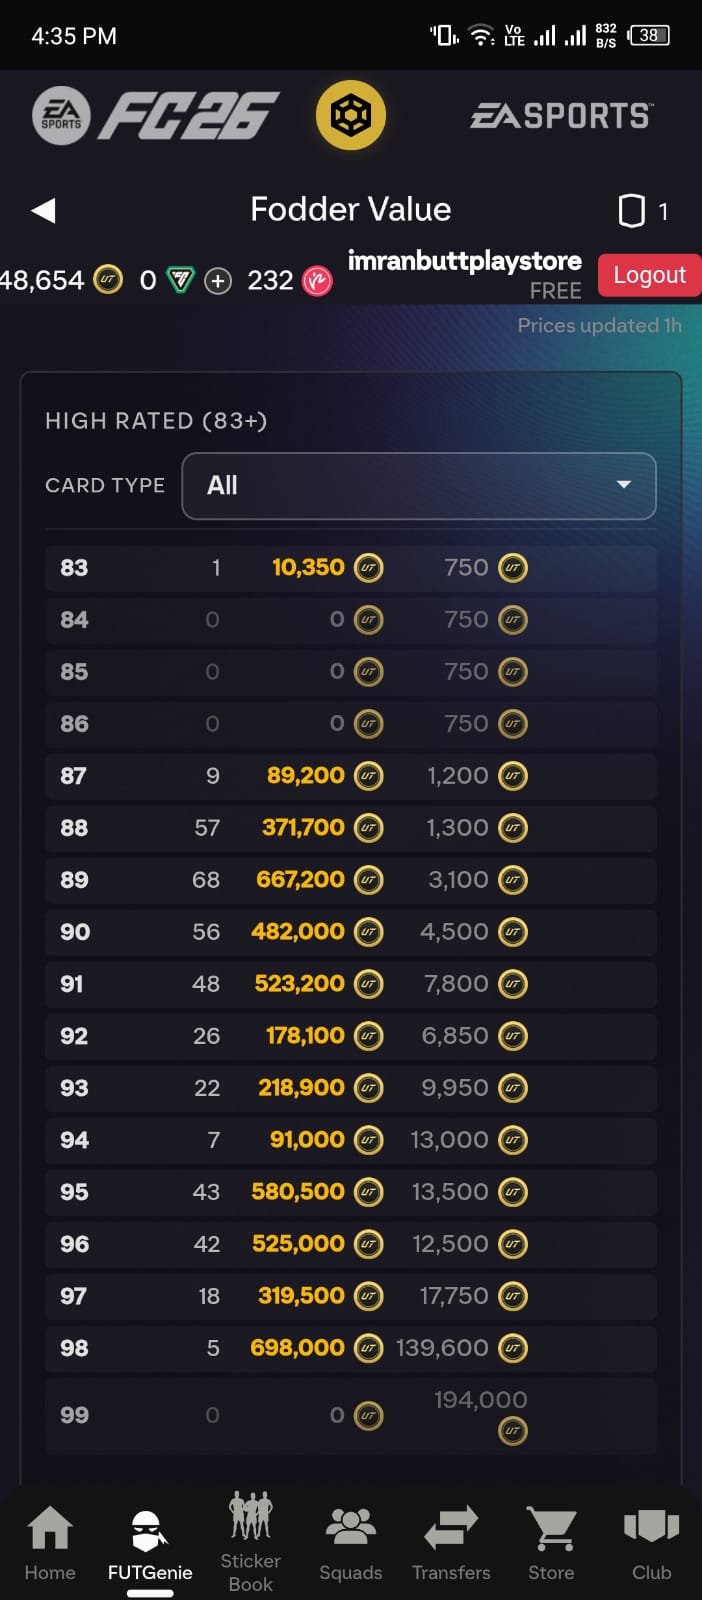Tap the imranbuttplaystore username
This screenshot has height=1600, width=702.
pos(464,261)
